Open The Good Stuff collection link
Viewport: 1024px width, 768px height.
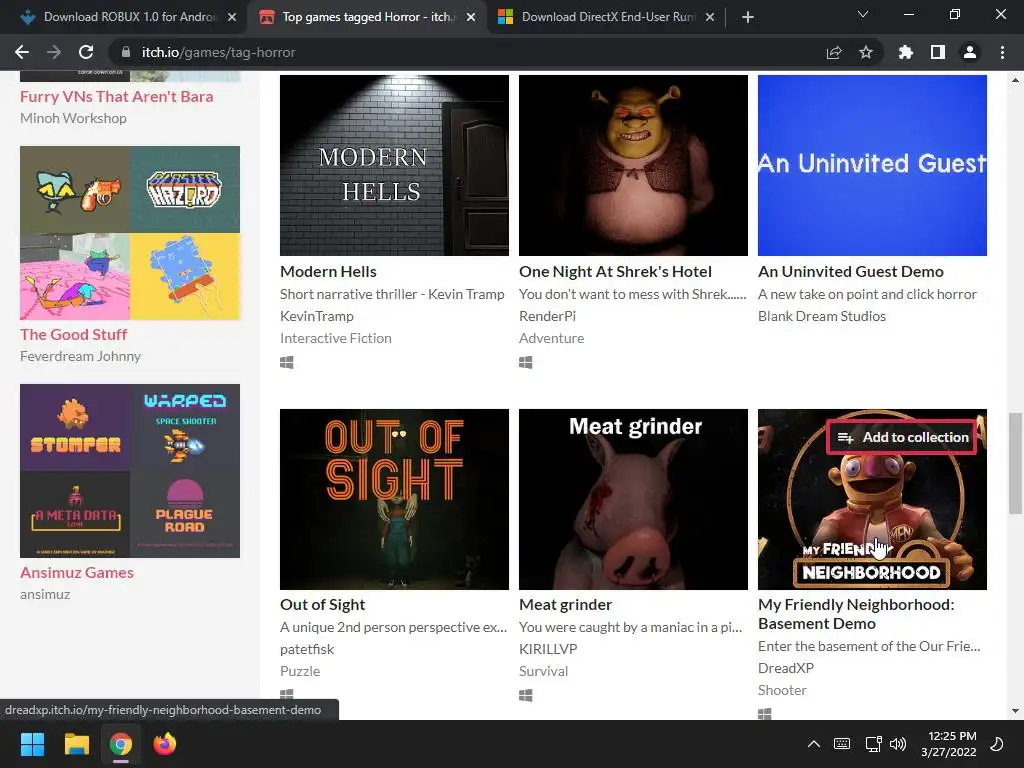click(74, 334)
